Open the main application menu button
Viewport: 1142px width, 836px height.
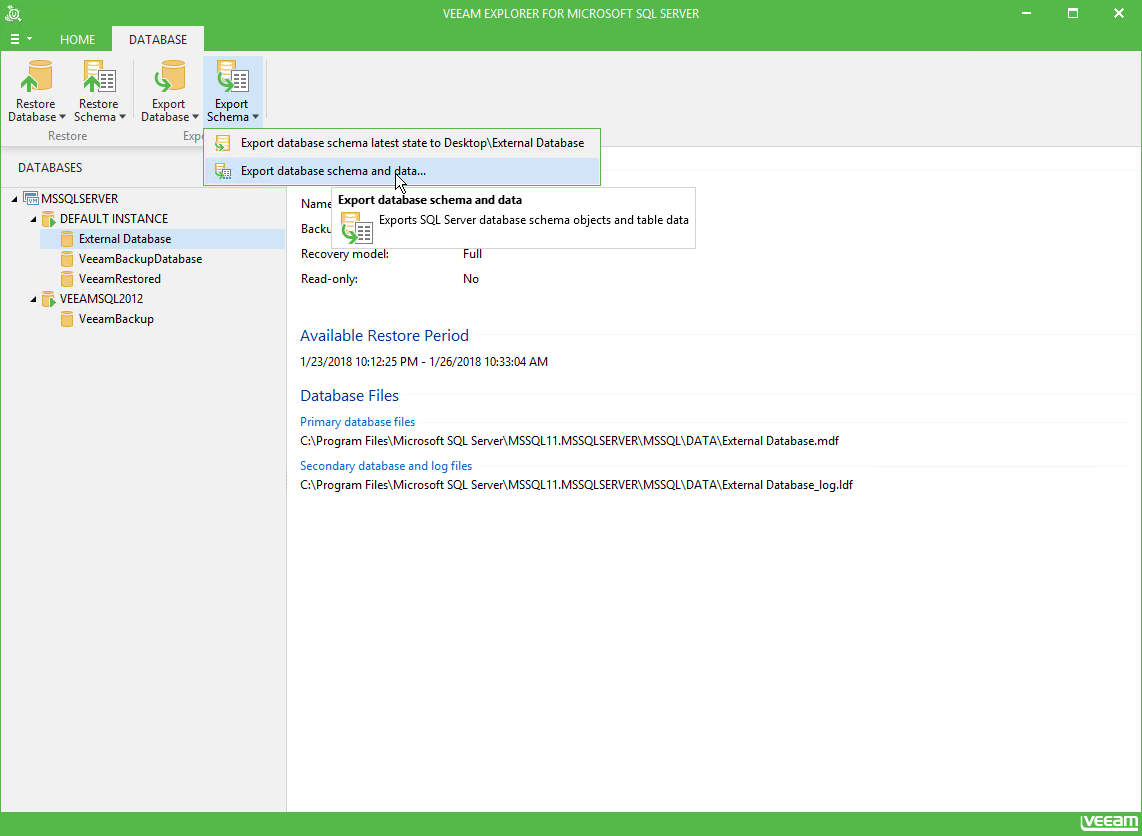pyautogui.click(x=20, y=39)
